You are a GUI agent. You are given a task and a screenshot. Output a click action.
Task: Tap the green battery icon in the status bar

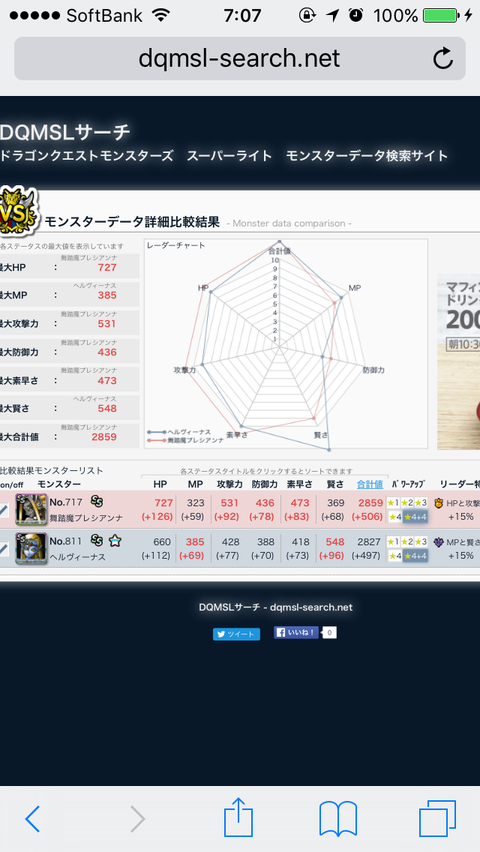click(441, 15)
